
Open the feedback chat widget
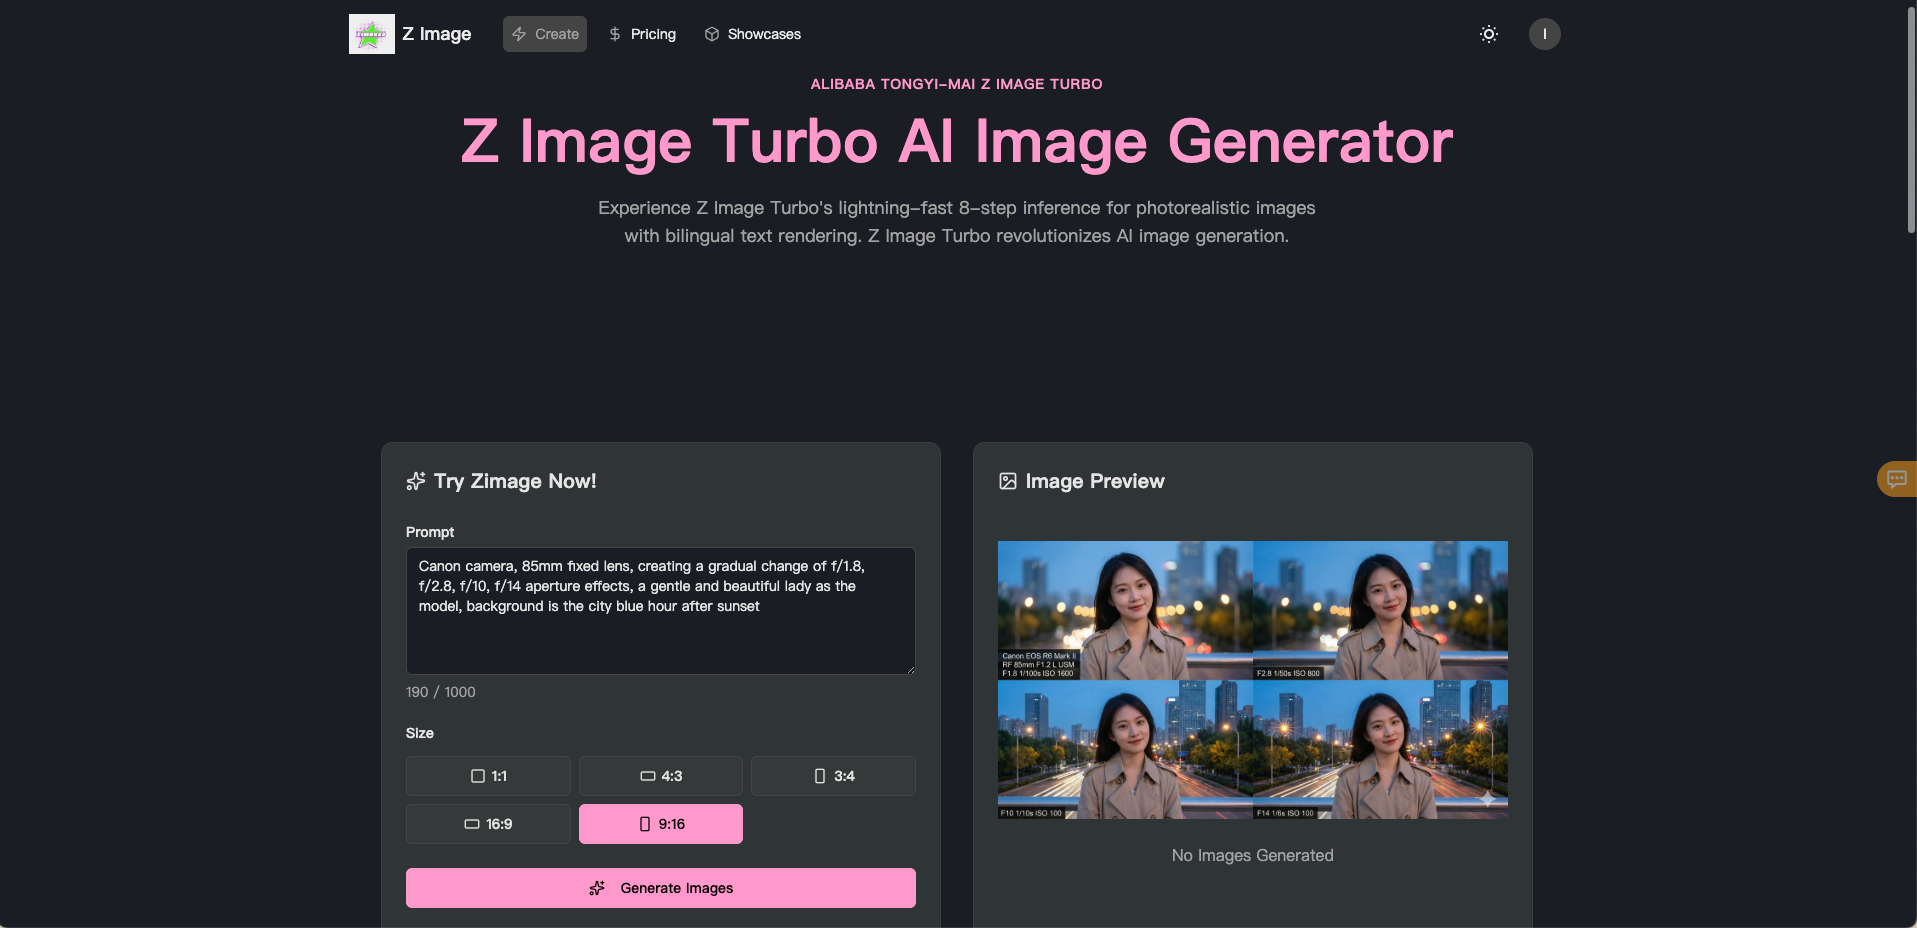(x=1897, y=479)
